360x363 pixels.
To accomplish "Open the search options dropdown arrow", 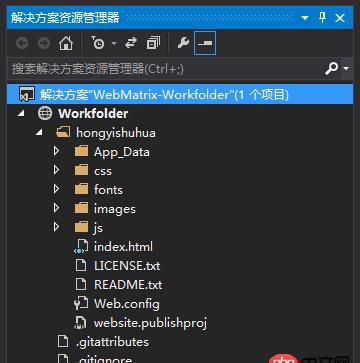I will click(x=346, y=69).
